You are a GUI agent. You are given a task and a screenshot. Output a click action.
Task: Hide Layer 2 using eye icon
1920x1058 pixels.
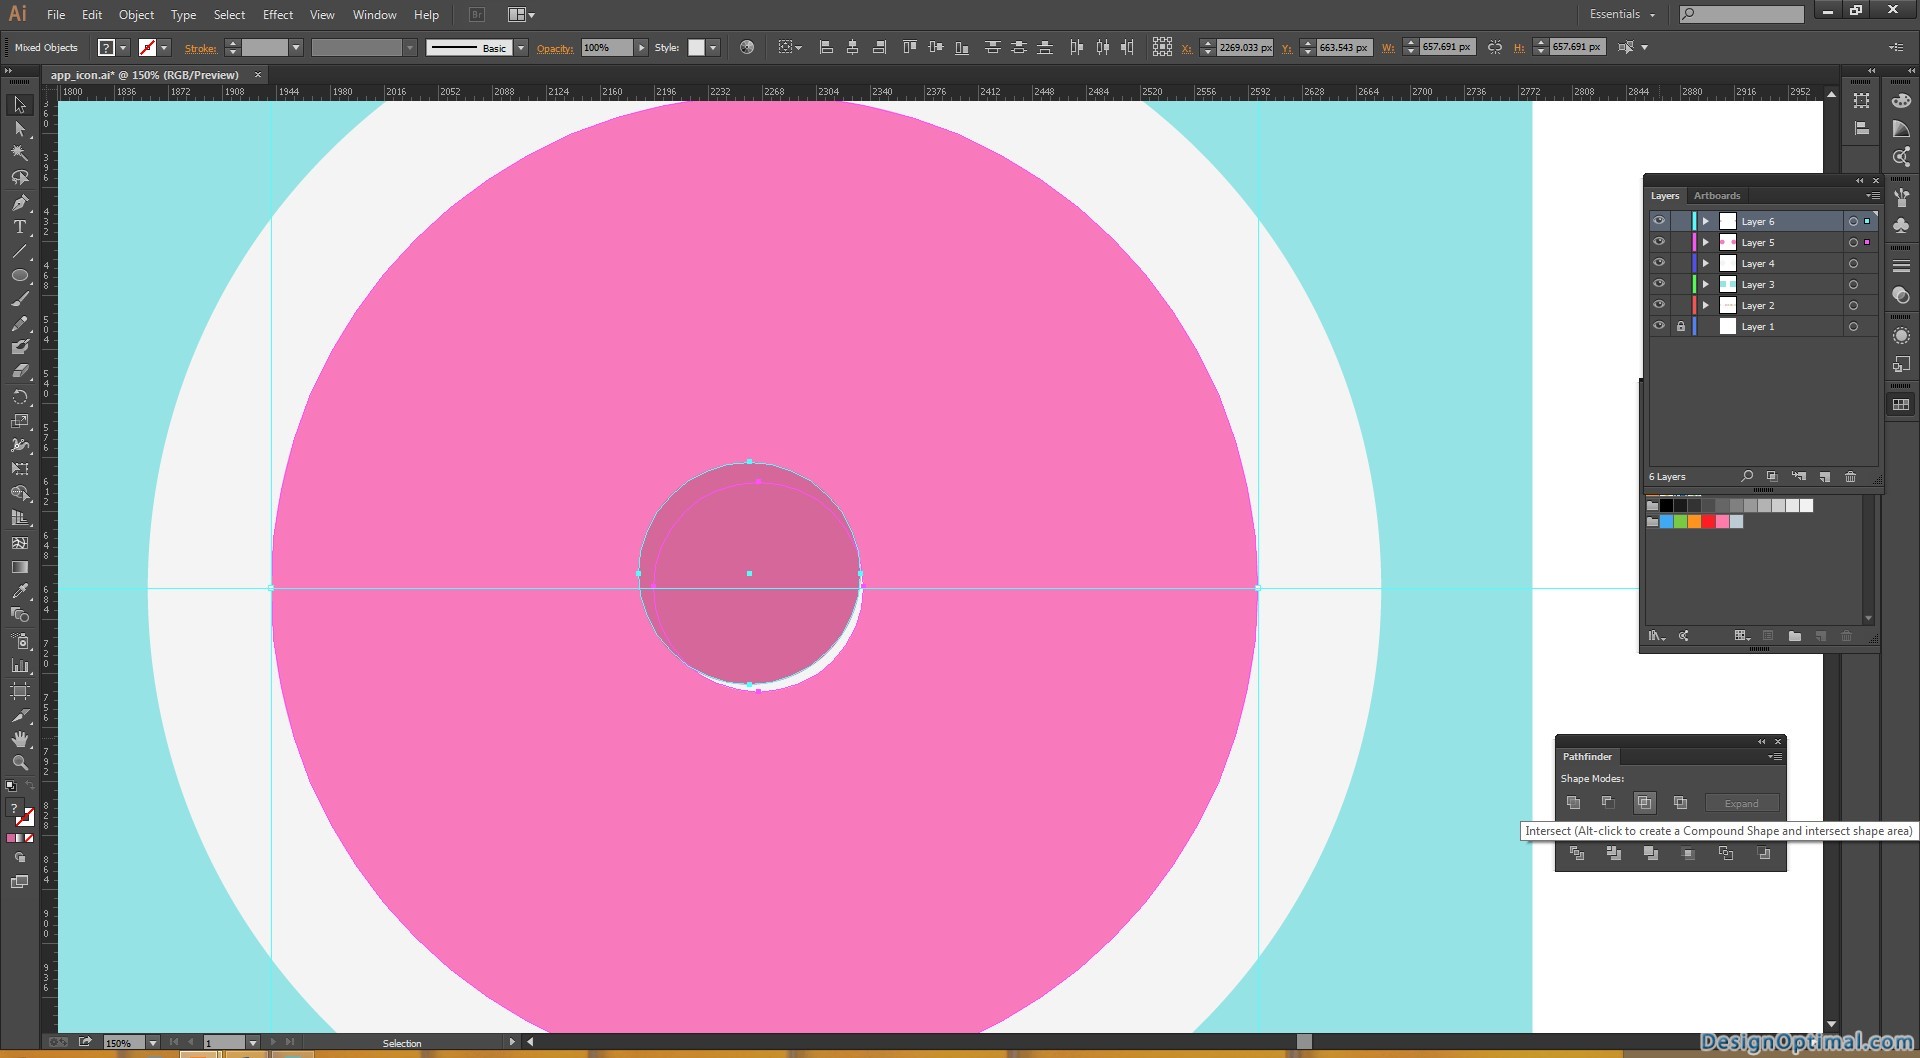click(1659, 305)
